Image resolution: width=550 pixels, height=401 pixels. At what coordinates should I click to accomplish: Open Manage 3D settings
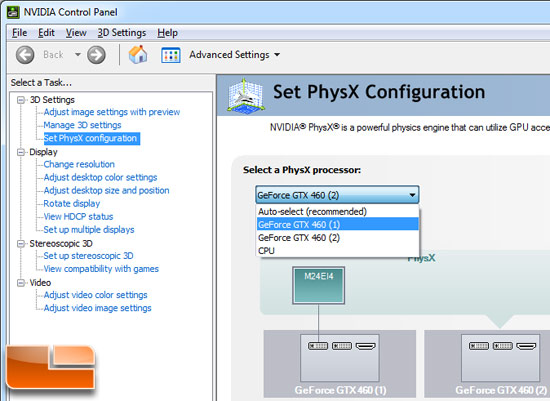click(82, 125)
